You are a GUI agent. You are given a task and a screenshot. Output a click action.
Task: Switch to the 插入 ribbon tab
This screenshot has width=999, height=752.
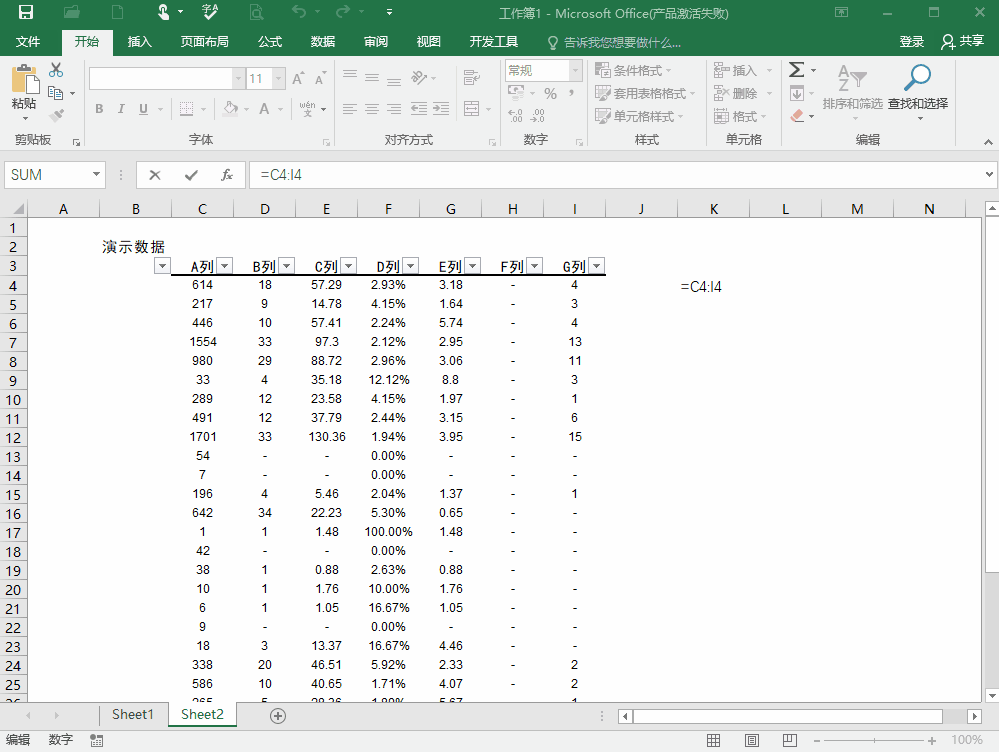[141, 41]
